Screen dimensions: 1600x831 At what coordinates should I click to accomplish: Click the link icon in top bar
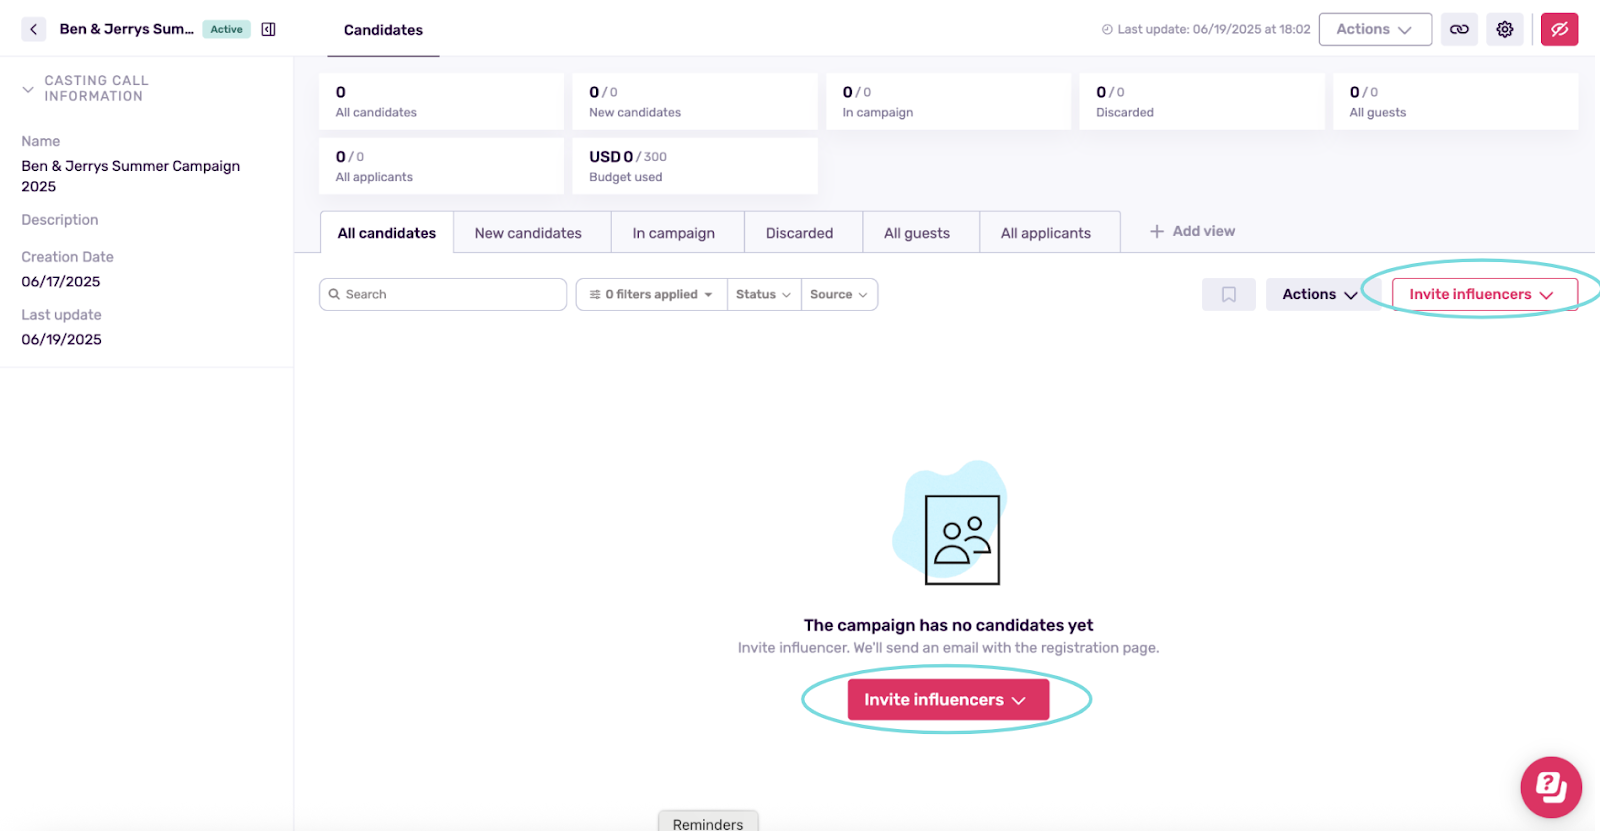(x=1459, y=29)
